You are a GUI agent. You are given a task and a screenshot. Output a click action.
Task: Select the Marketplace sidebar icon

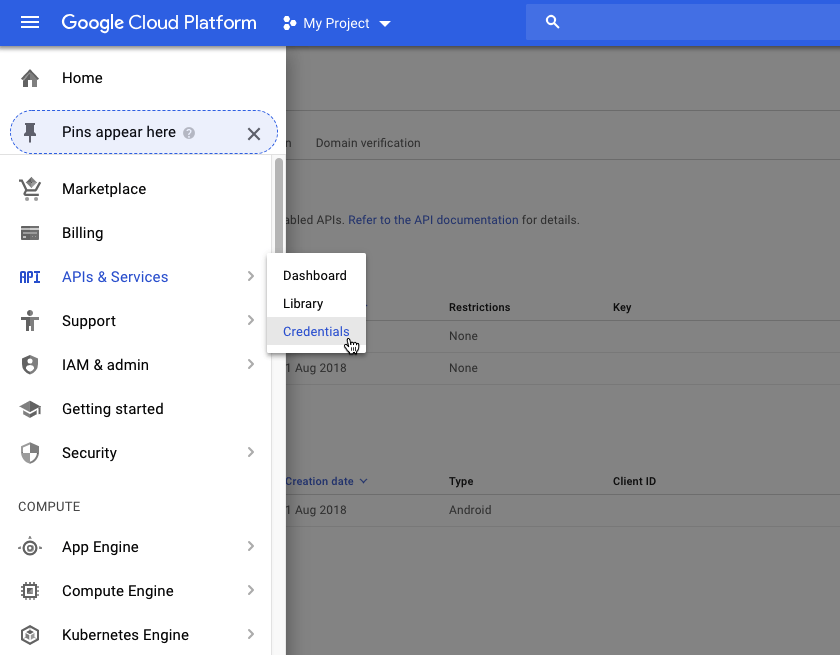click(x=29, y=188)
